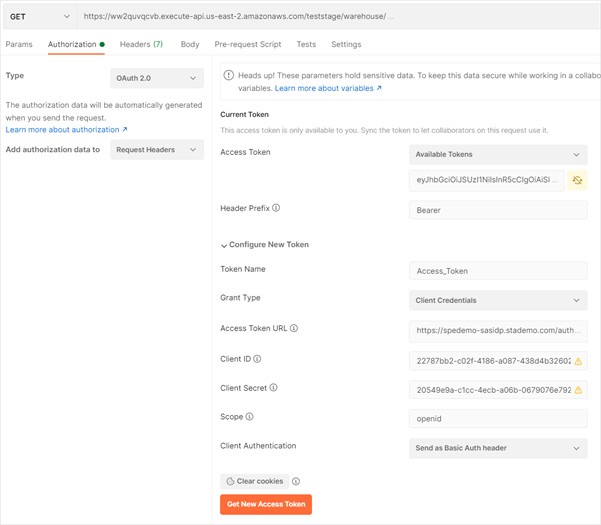Open the OAuth 2.0 Type dropdown

coord(157,78)
